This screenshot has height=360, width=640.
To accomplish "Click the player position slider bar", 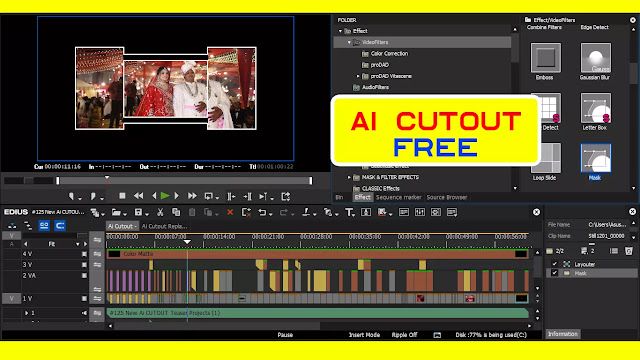I will [x=184, y=181].
